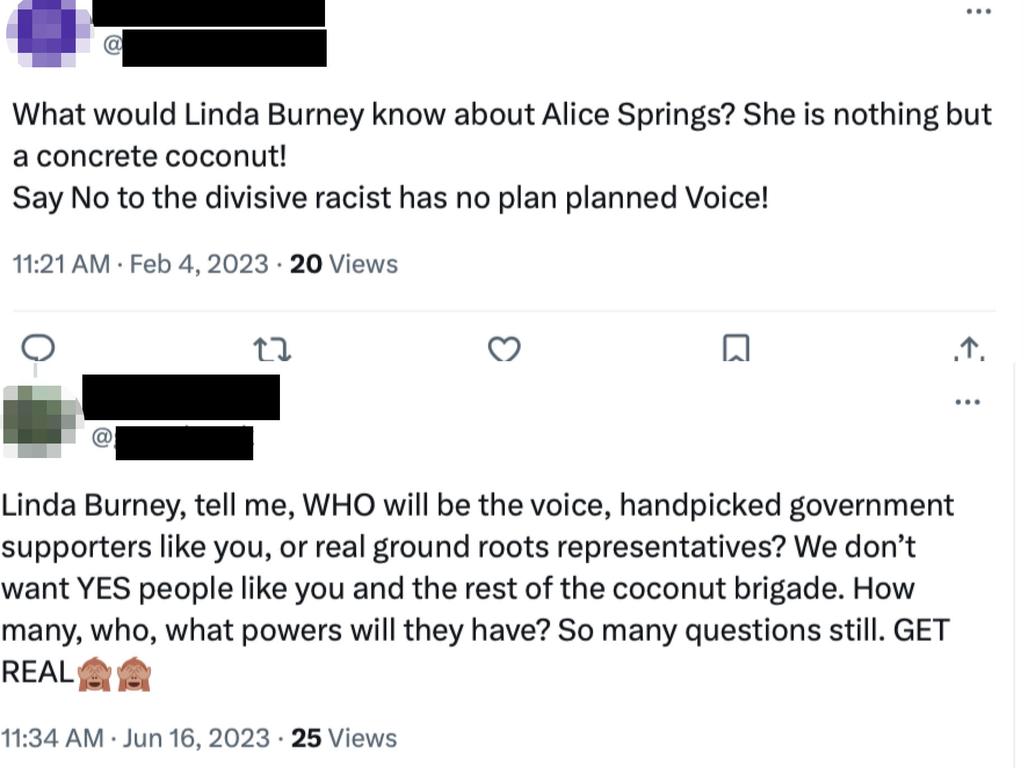
Task: Retweet the first tweet
Action: coord(272,349)
